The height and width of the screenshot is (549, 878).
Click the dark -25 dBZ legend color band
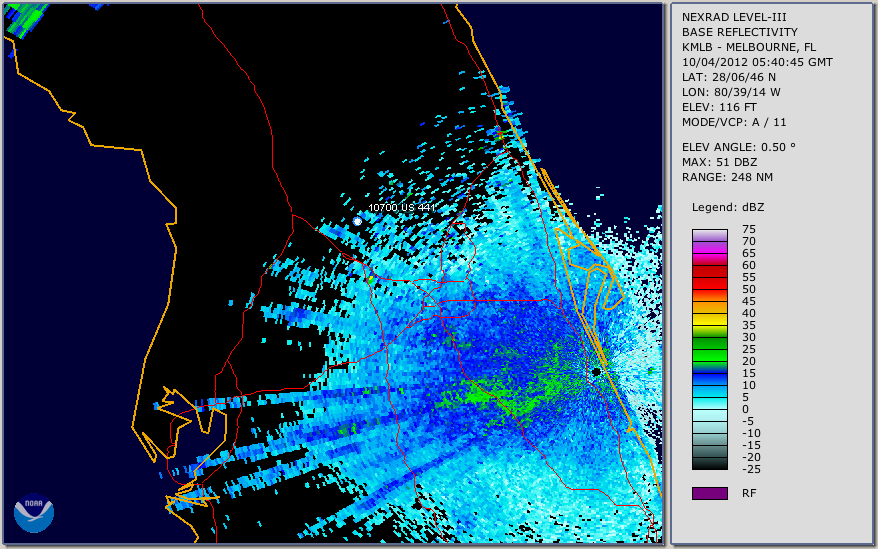[709, 464]
